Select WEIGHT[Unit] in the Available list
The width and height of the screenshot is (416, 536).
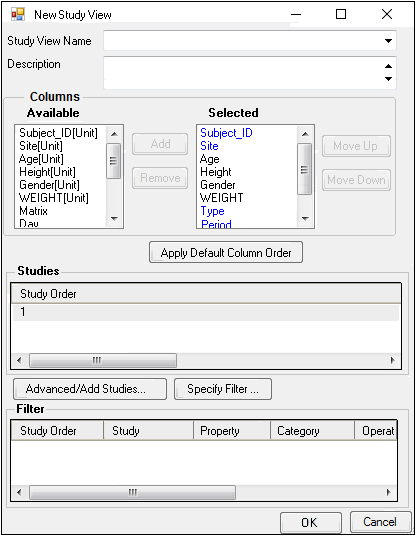coord(54,198)
